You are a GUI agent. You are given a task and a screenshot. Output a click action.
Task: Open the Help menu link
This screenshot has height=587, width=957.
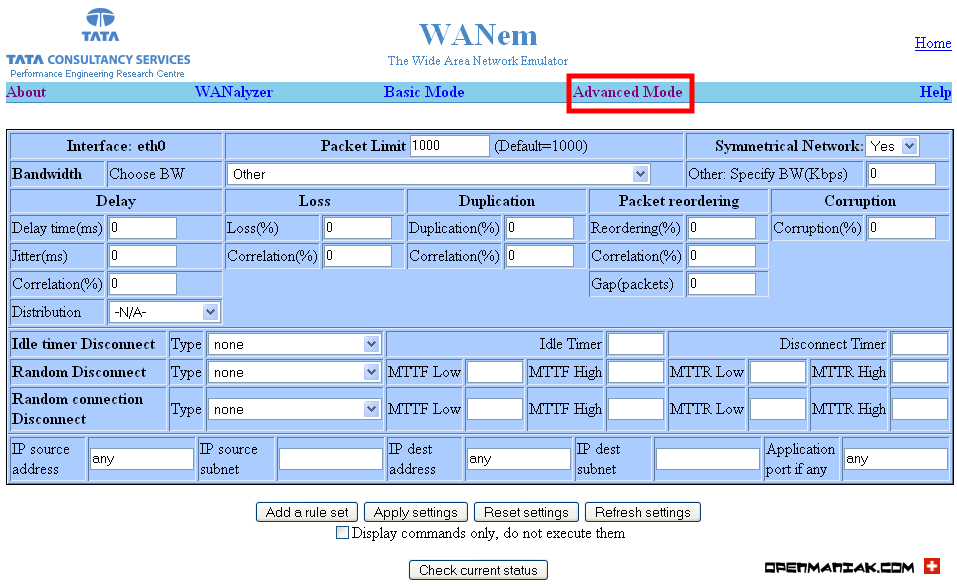pyautogui.click(x=935, y=92)
